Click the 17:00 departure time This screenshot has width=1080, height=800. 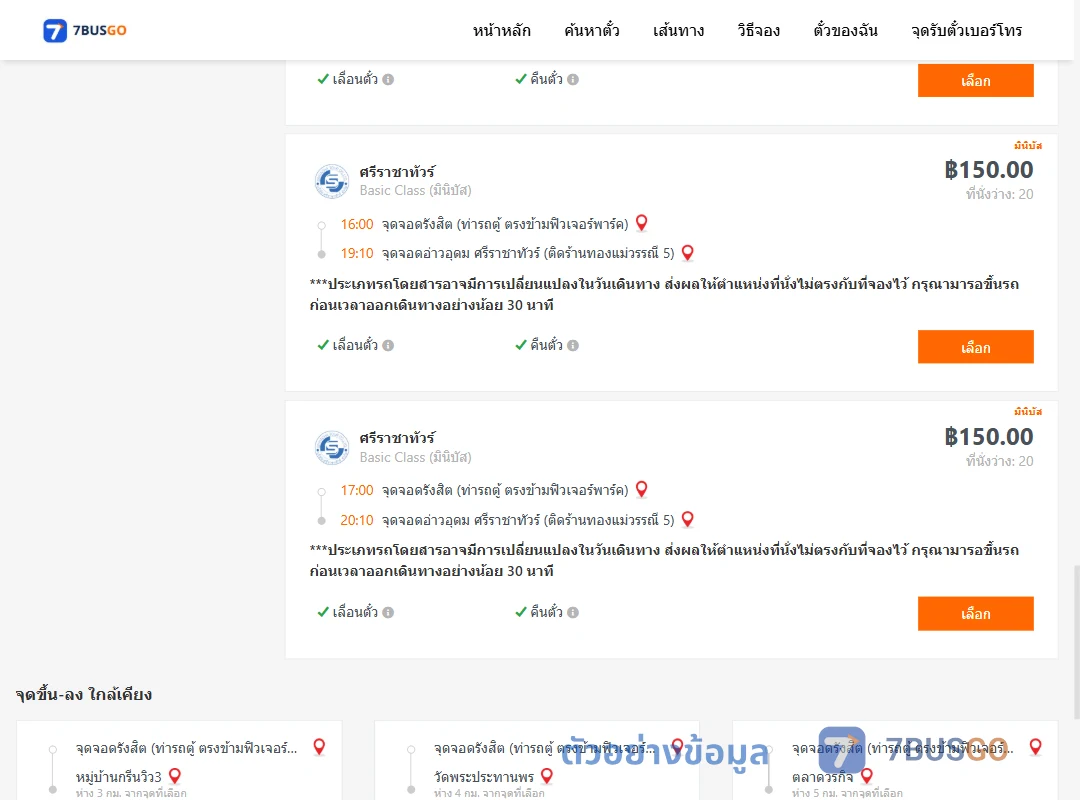(x=357, y=490)
